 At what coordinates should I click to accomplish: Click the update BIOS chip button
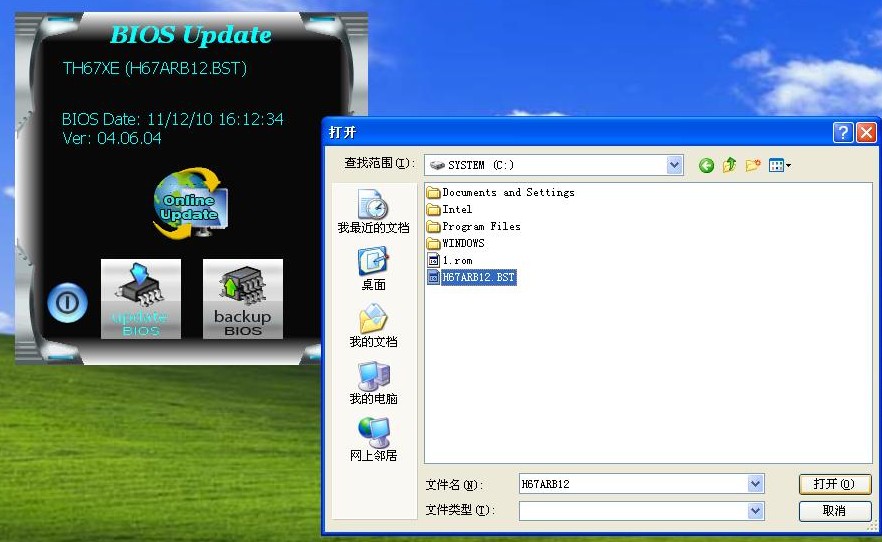coord(141,299)
